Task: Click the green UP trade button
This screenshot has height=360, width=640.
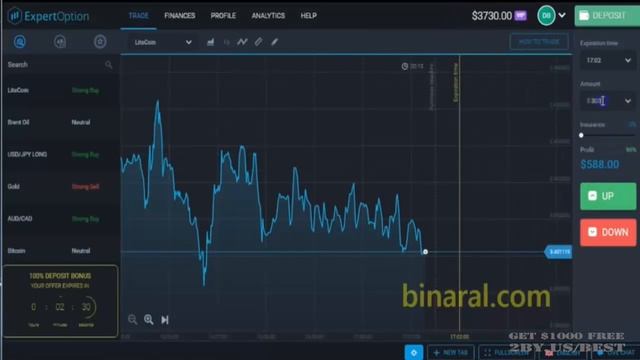Action: coord(608,196)
